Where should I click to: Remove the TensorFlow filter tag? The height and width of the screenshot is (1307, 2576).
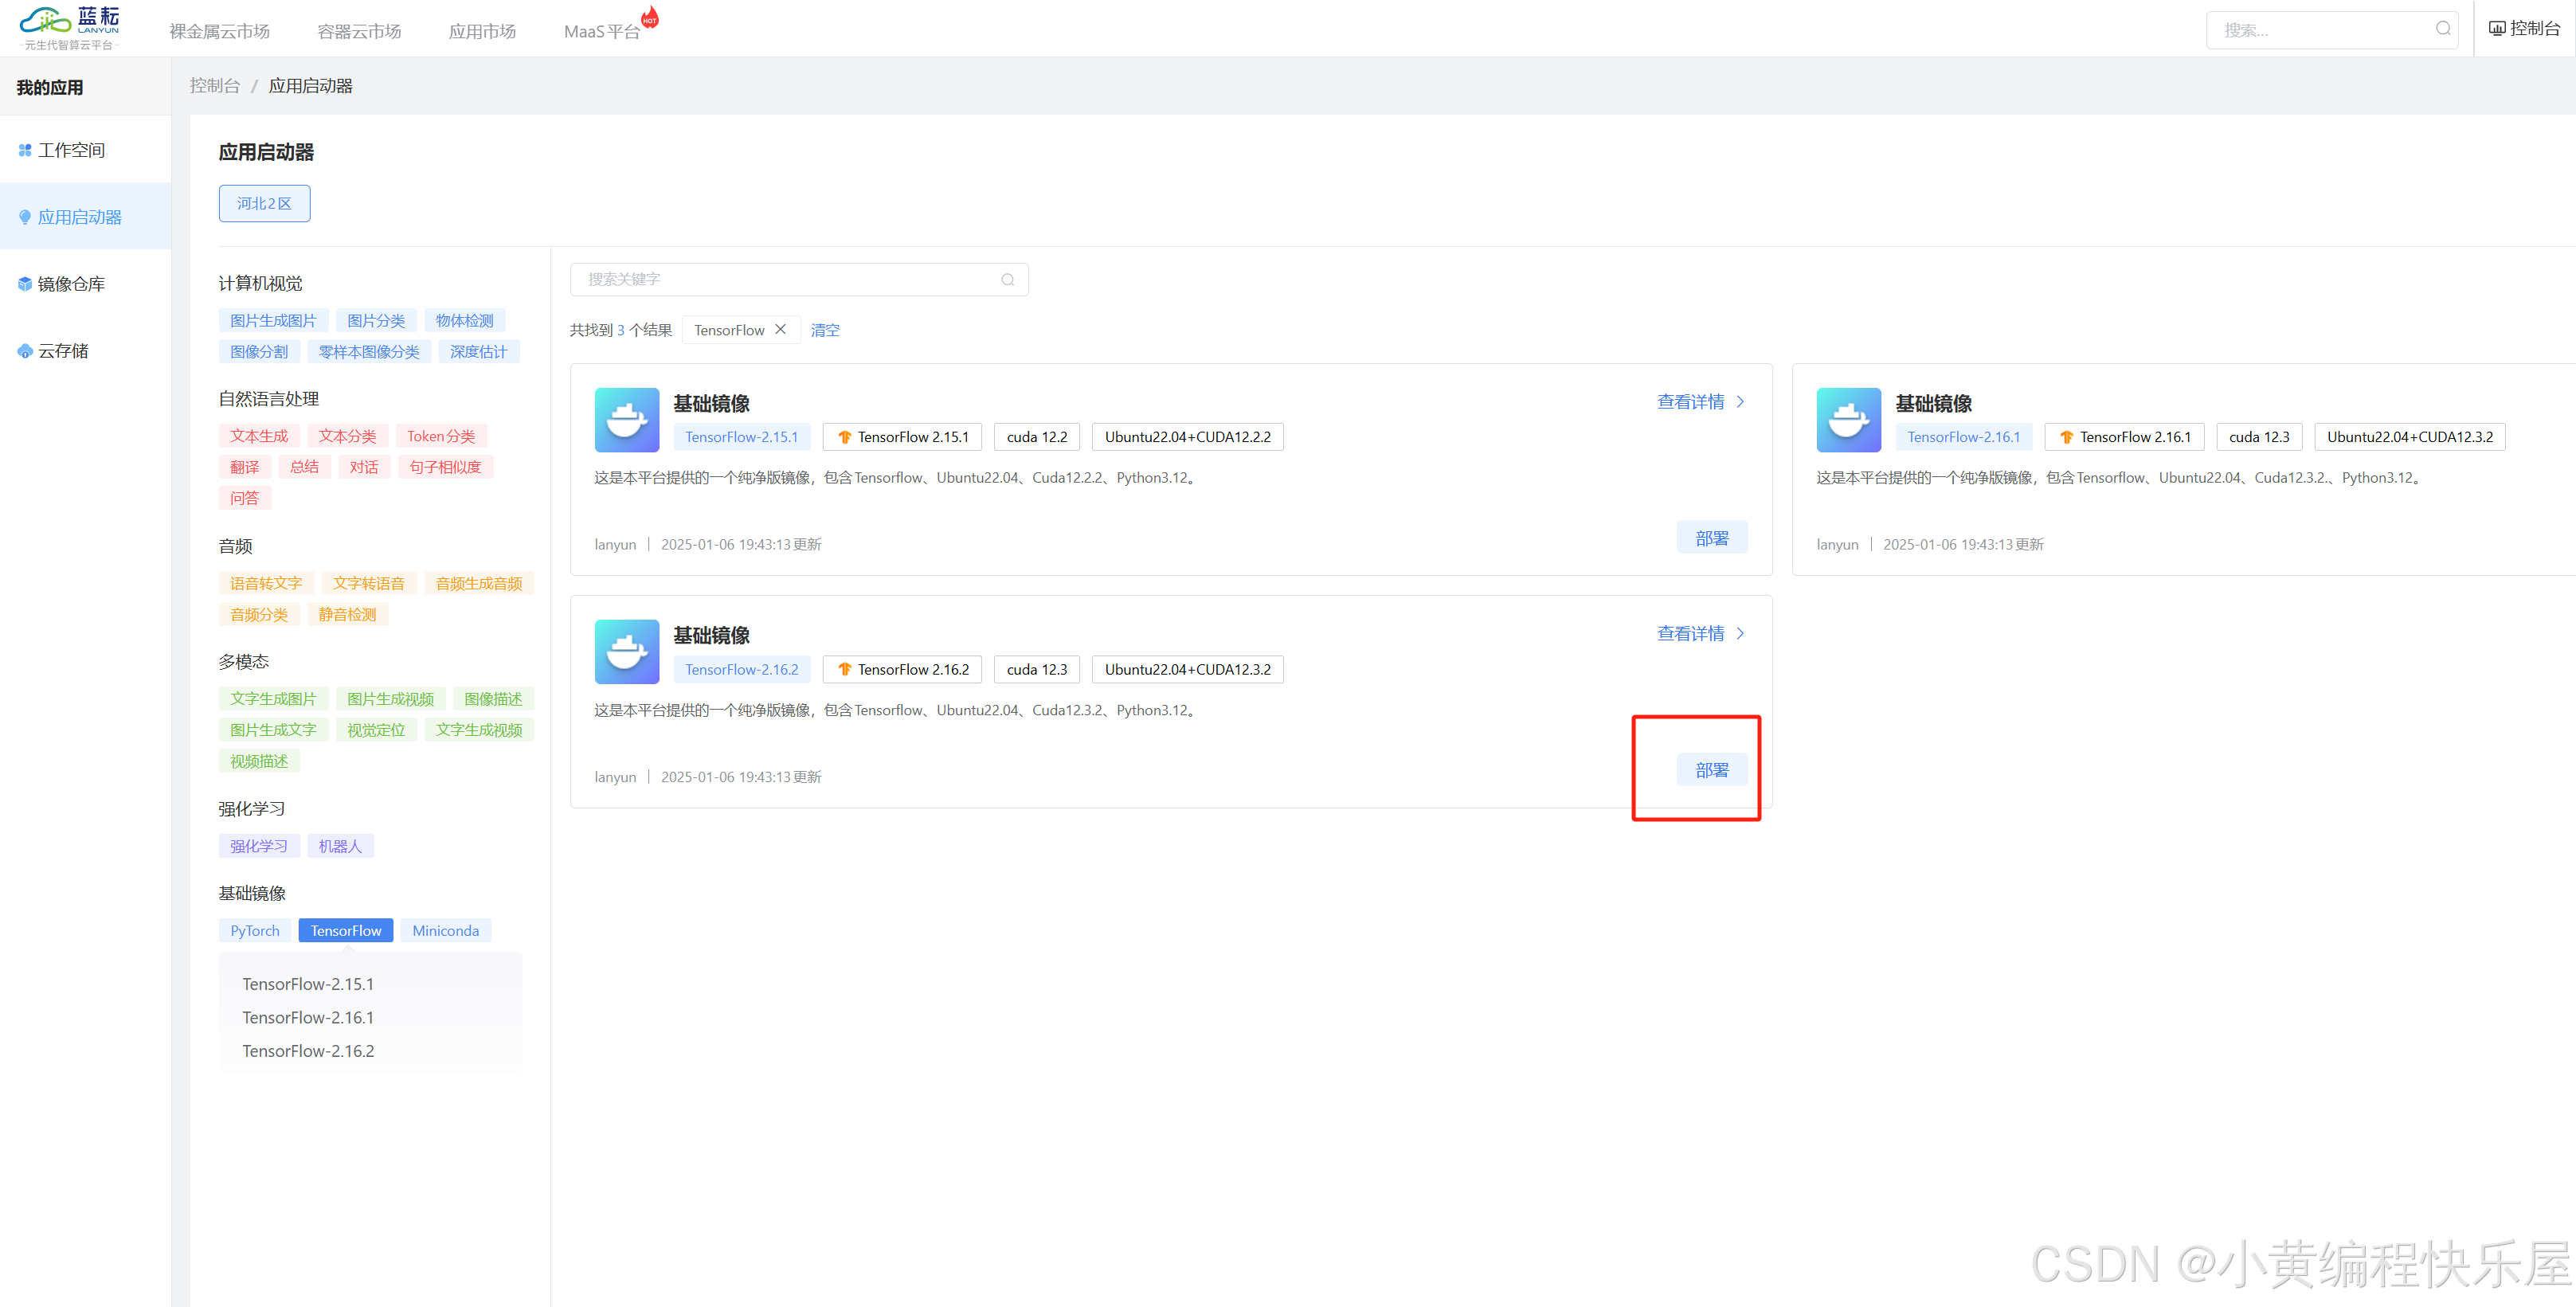point(780,329)
